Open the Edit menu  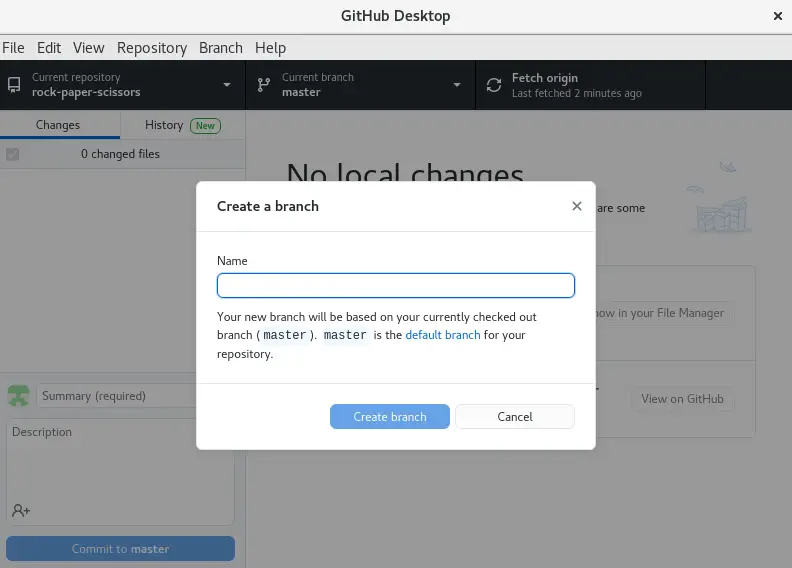tap(49, 48)
